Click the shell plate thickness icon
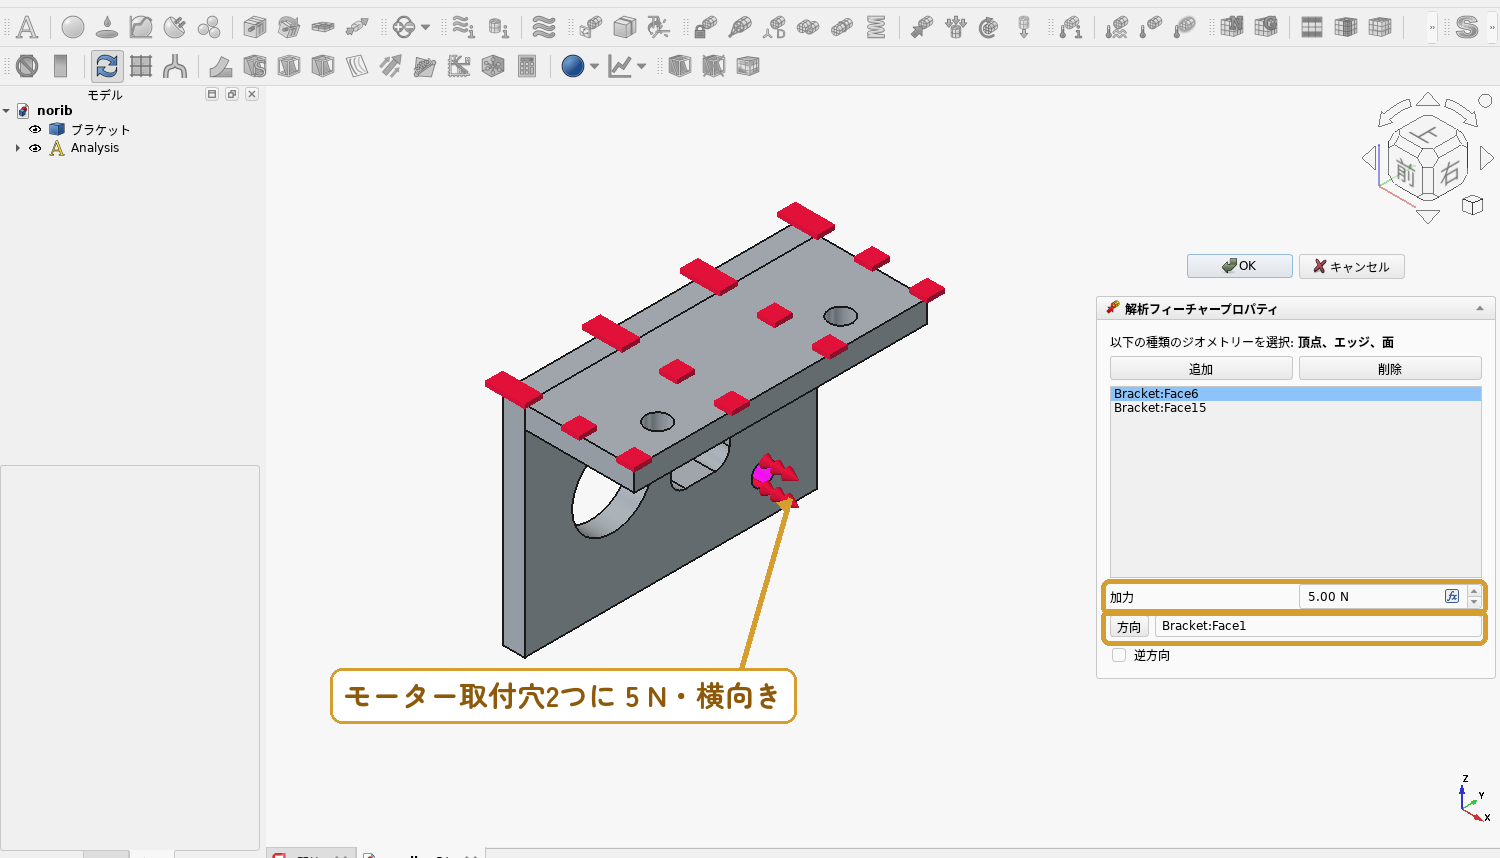1500x858 pixels. pyautogui.click(x=323, y=27)
